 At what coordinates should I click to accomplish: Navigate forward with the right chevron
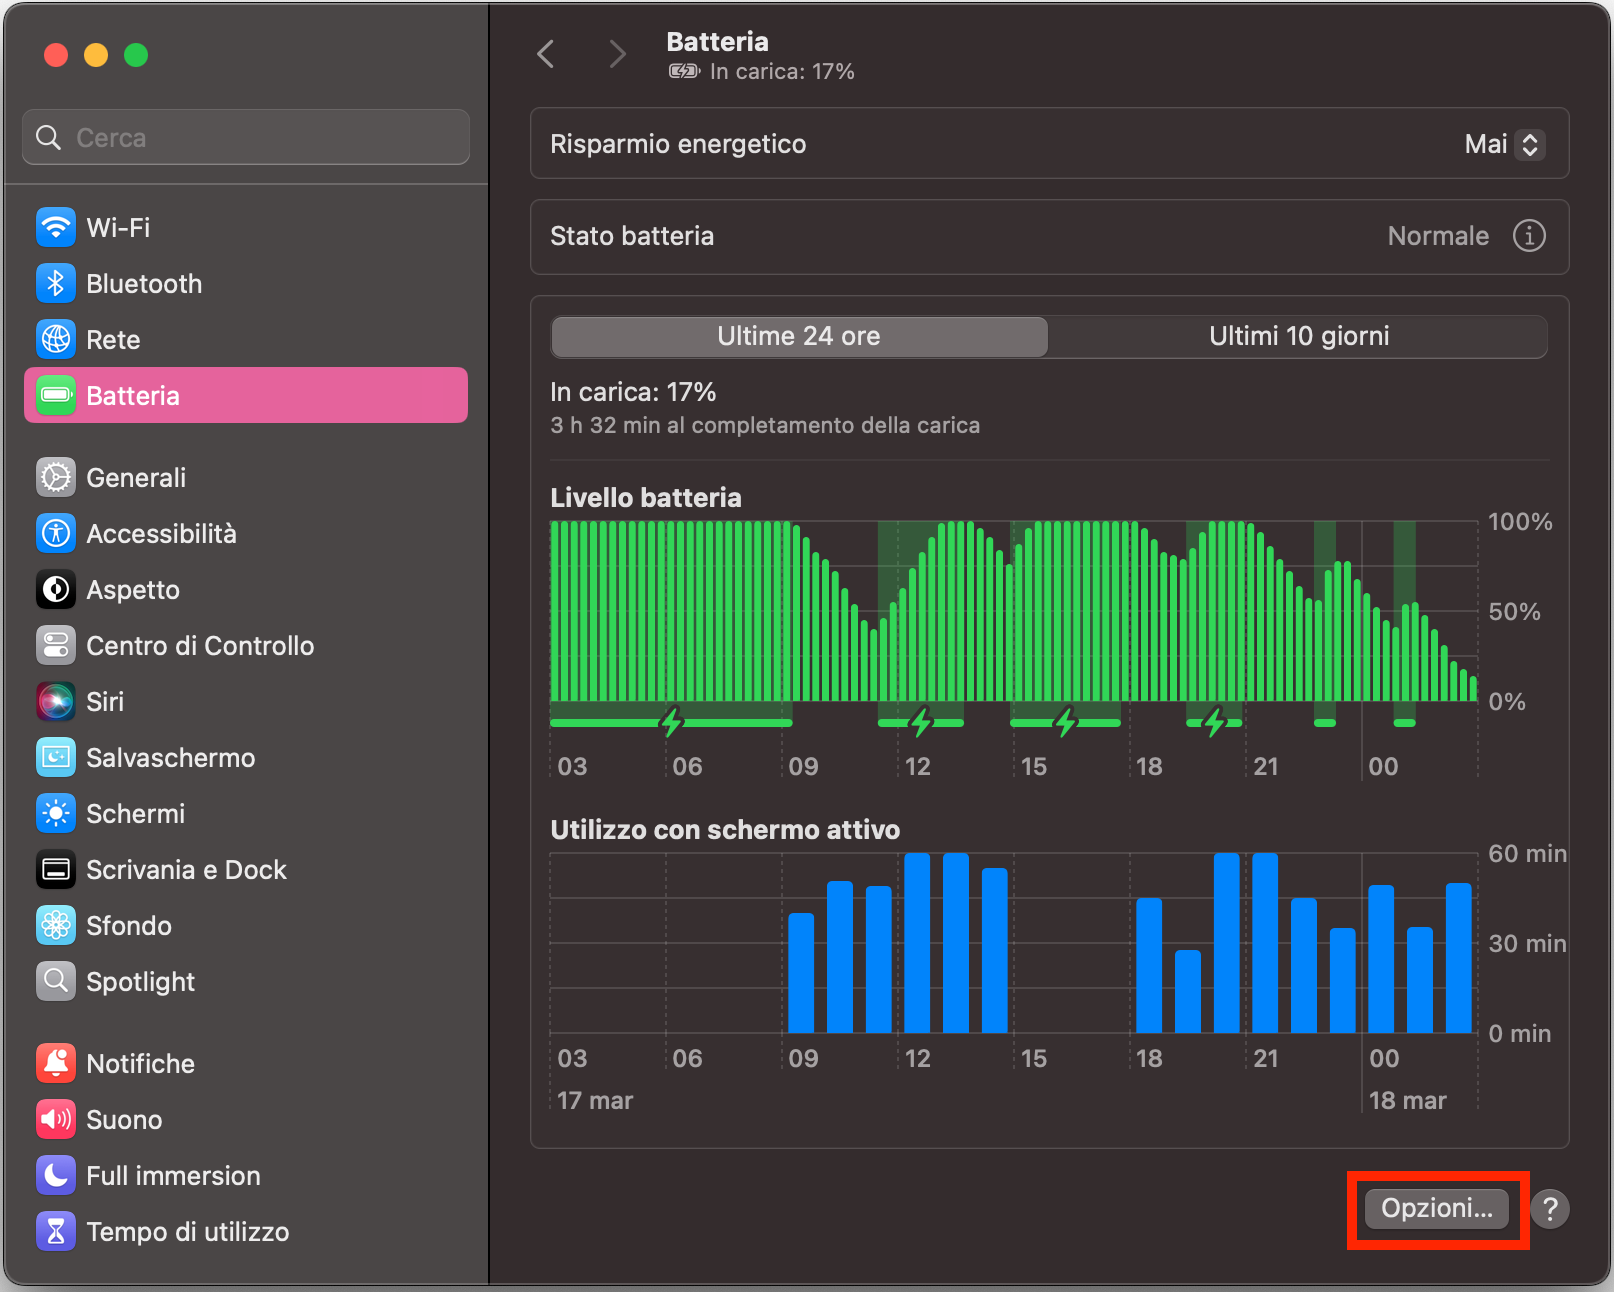(617, 54)
